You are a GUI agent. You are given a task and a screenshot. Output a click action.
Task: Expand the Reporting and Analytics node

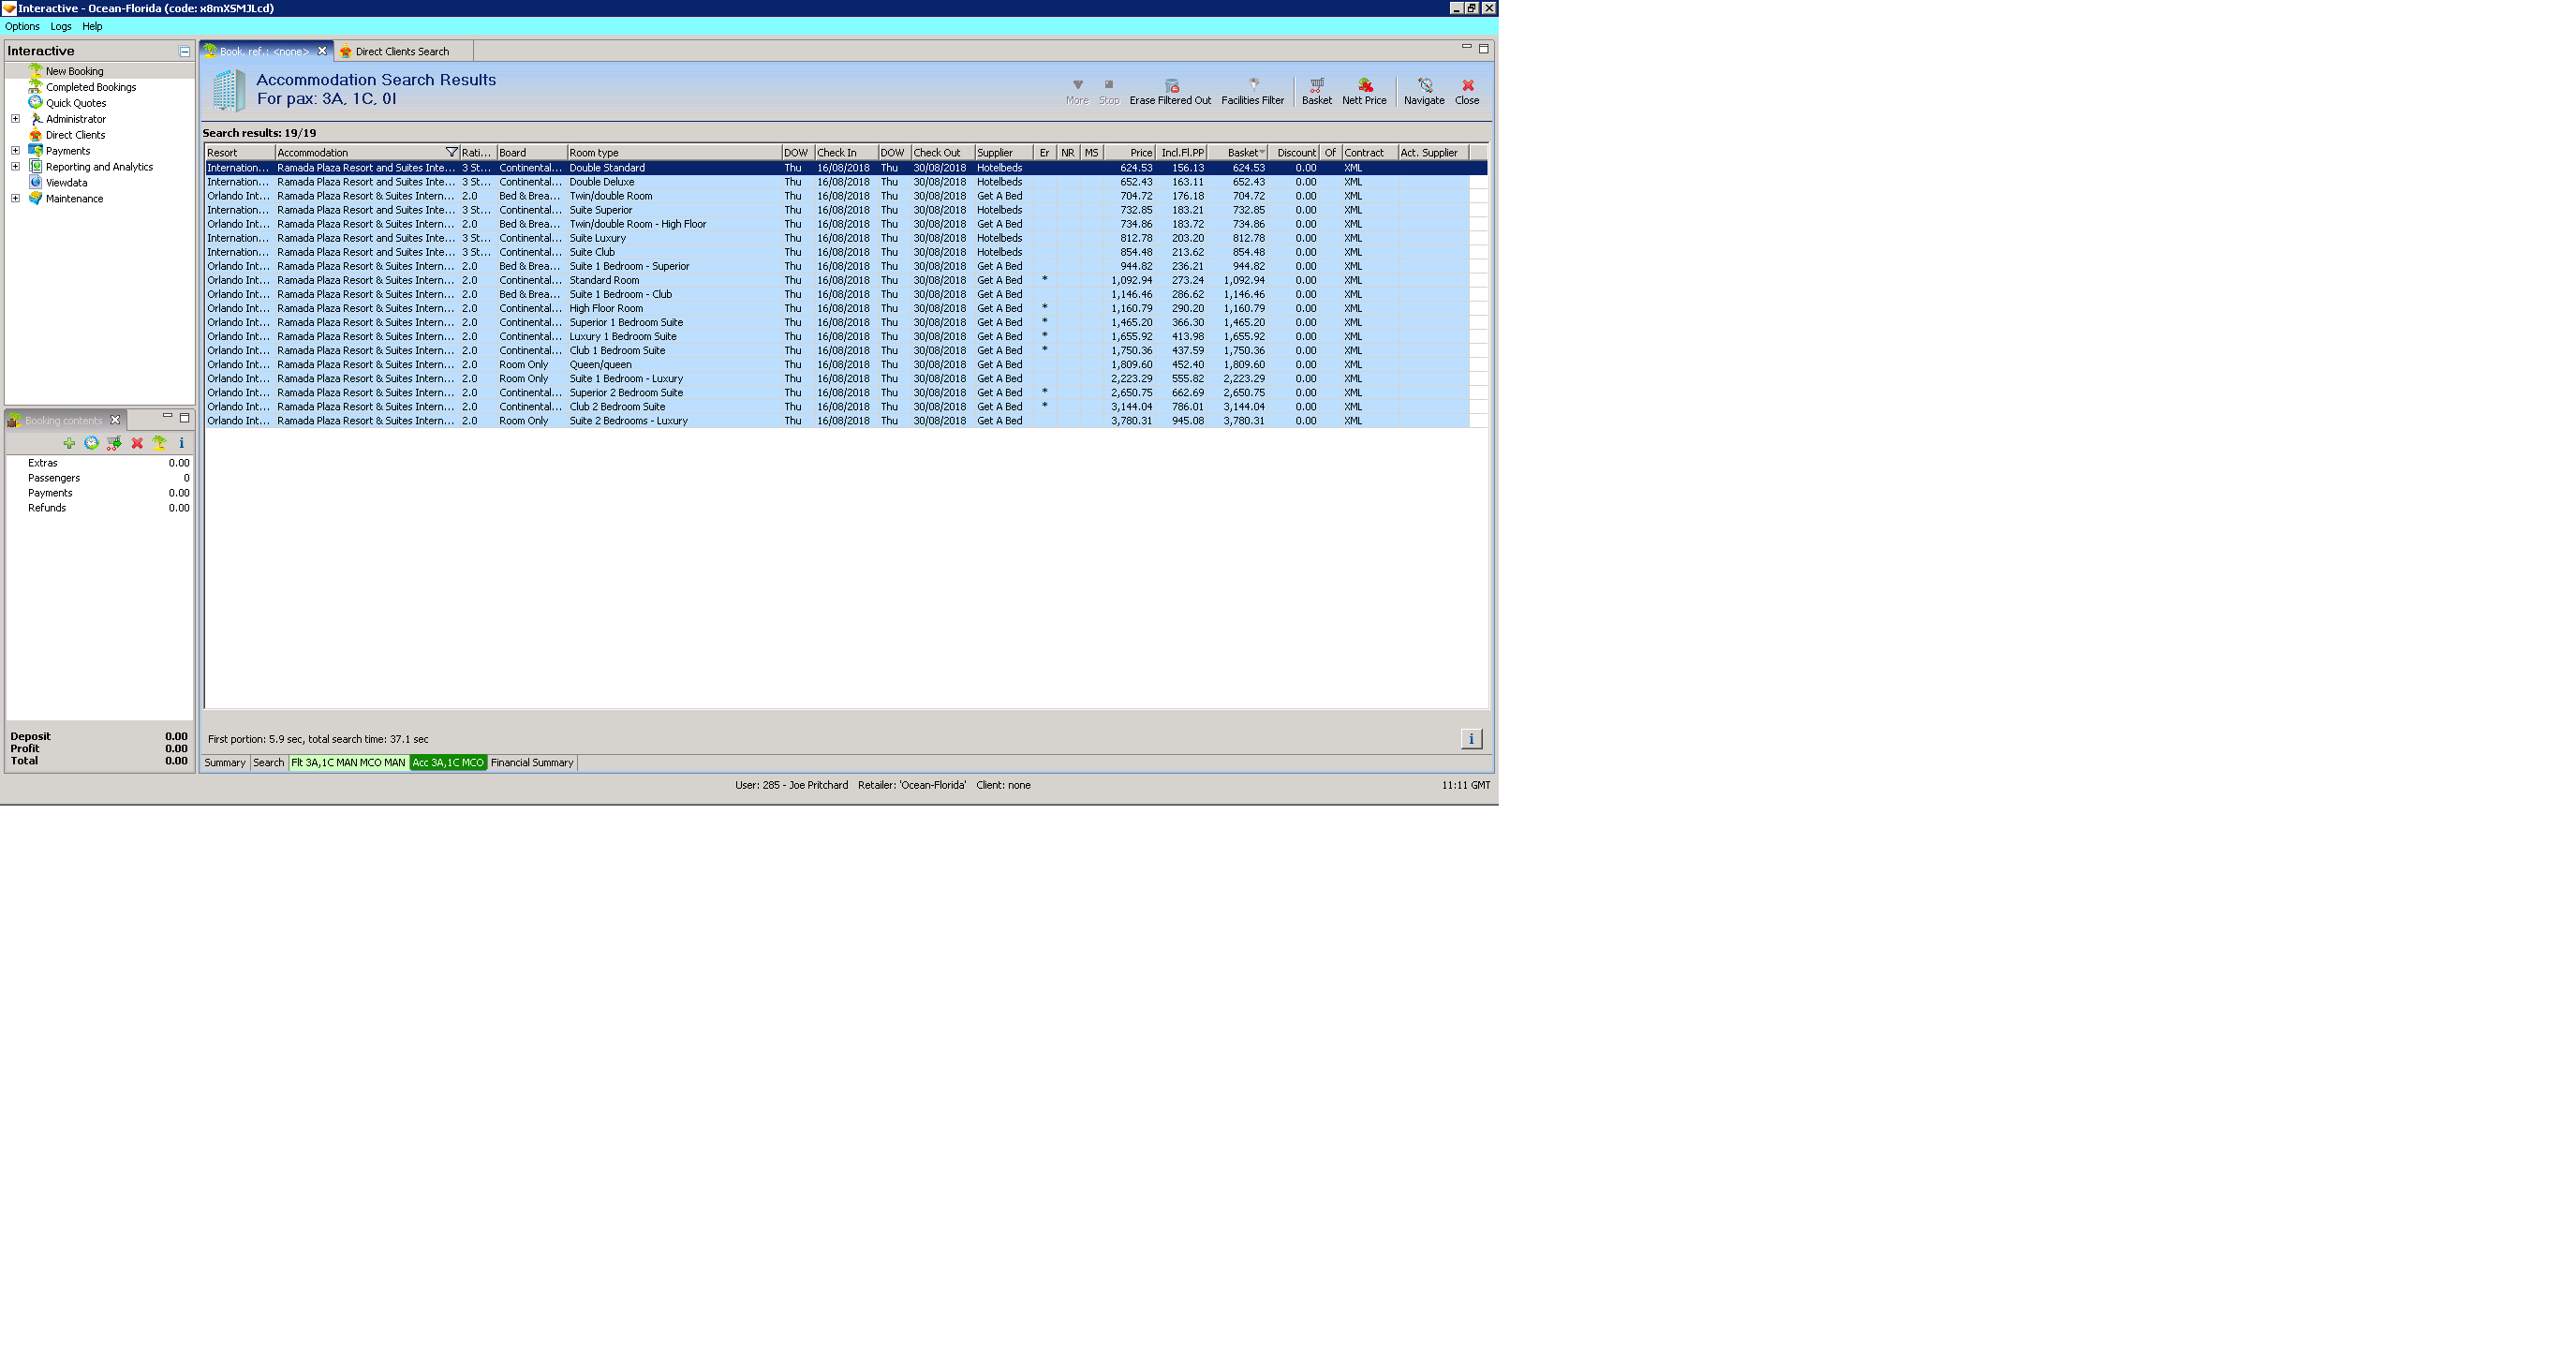[15, 167]
